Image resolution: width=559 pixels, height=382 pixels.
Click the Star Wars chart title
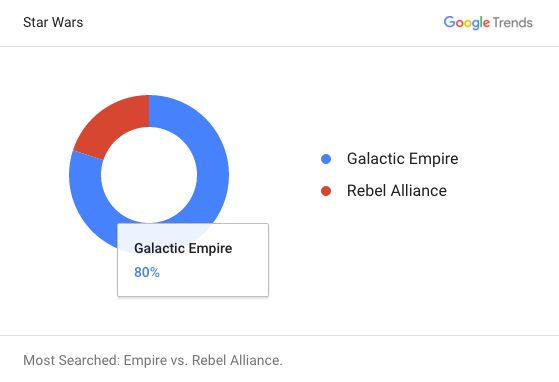pos(53,22)
